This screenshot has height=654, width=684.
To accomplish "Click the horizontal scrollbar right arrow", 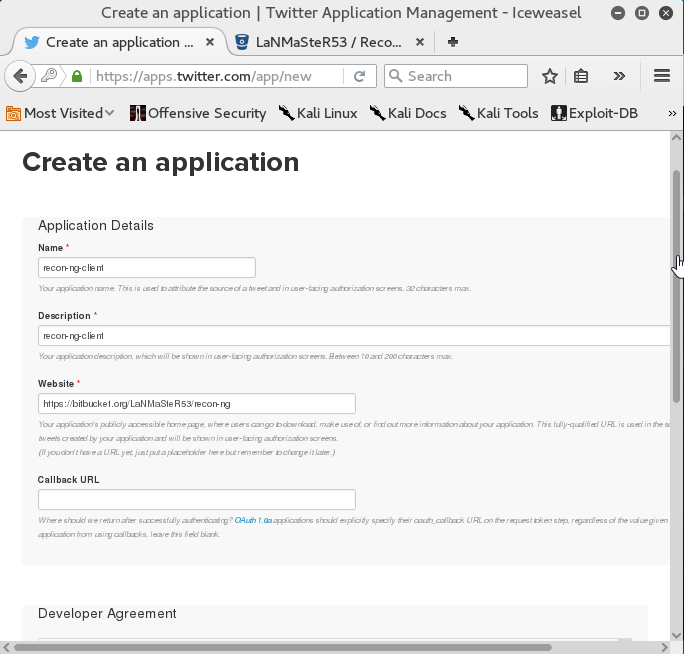I will point(664,647).
